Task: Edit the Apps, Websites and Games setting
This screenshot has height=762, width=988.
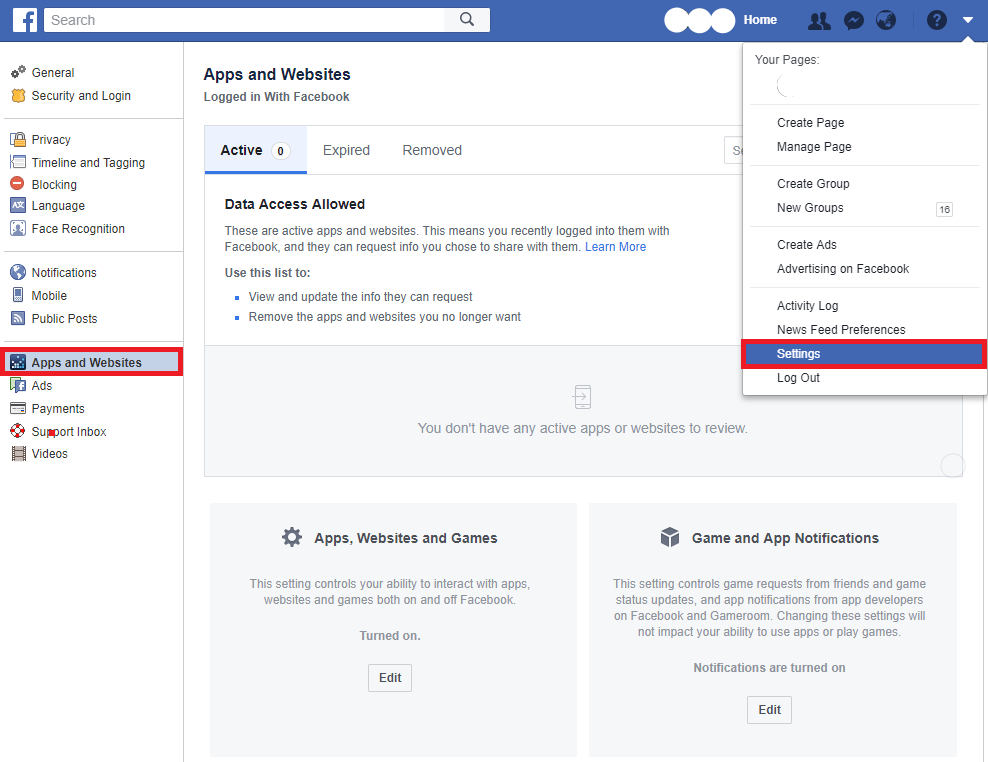Action: (390, 678)
